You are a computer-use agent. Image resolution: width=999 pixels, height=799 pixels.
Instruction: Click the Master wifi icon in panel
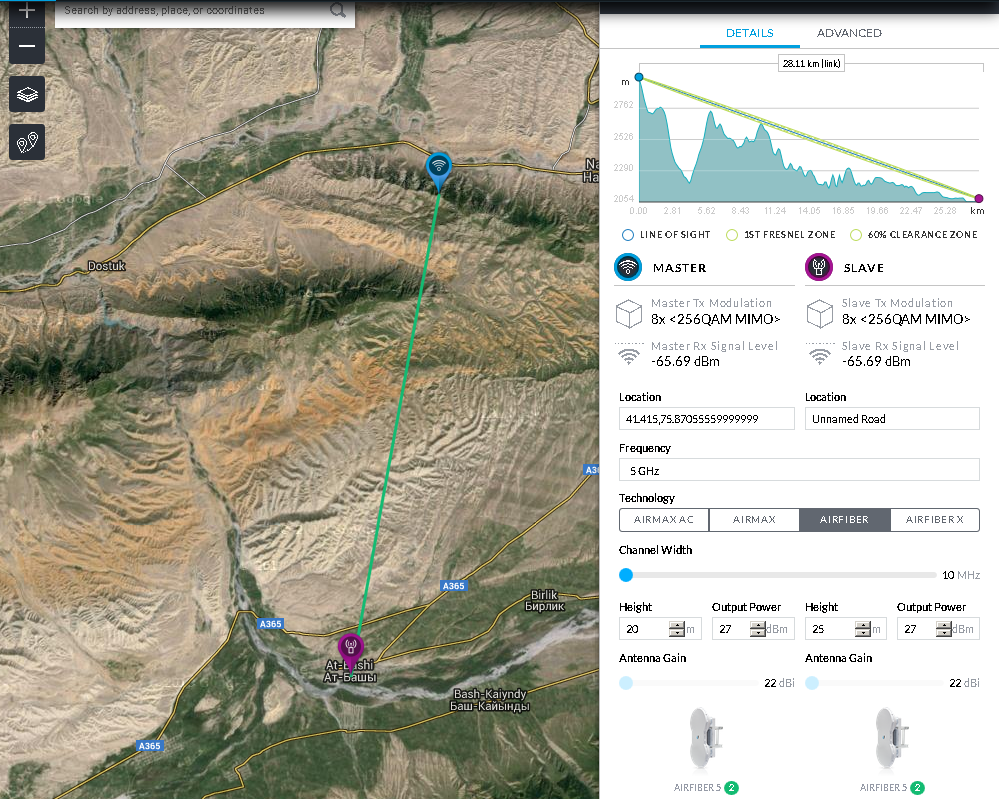coord(628,267)
